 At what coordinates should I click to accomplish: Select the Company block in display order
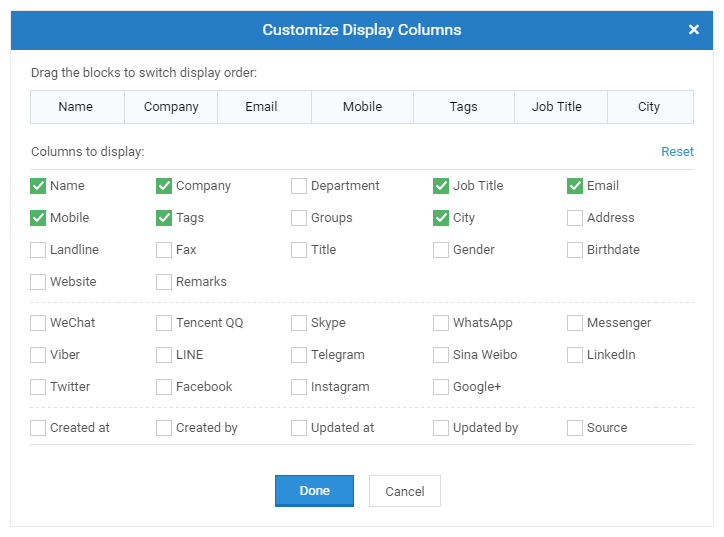(x=171, y=107)
